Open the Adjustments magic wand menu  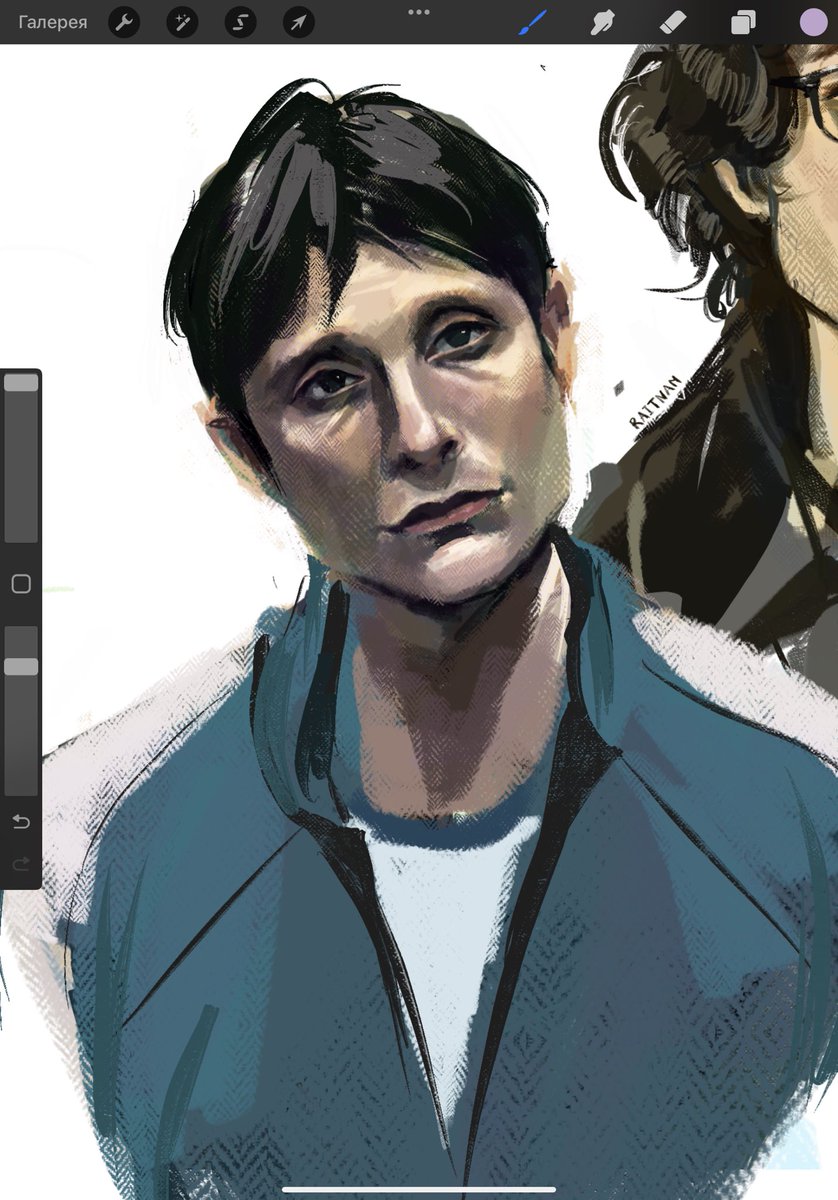pos(182,22)
